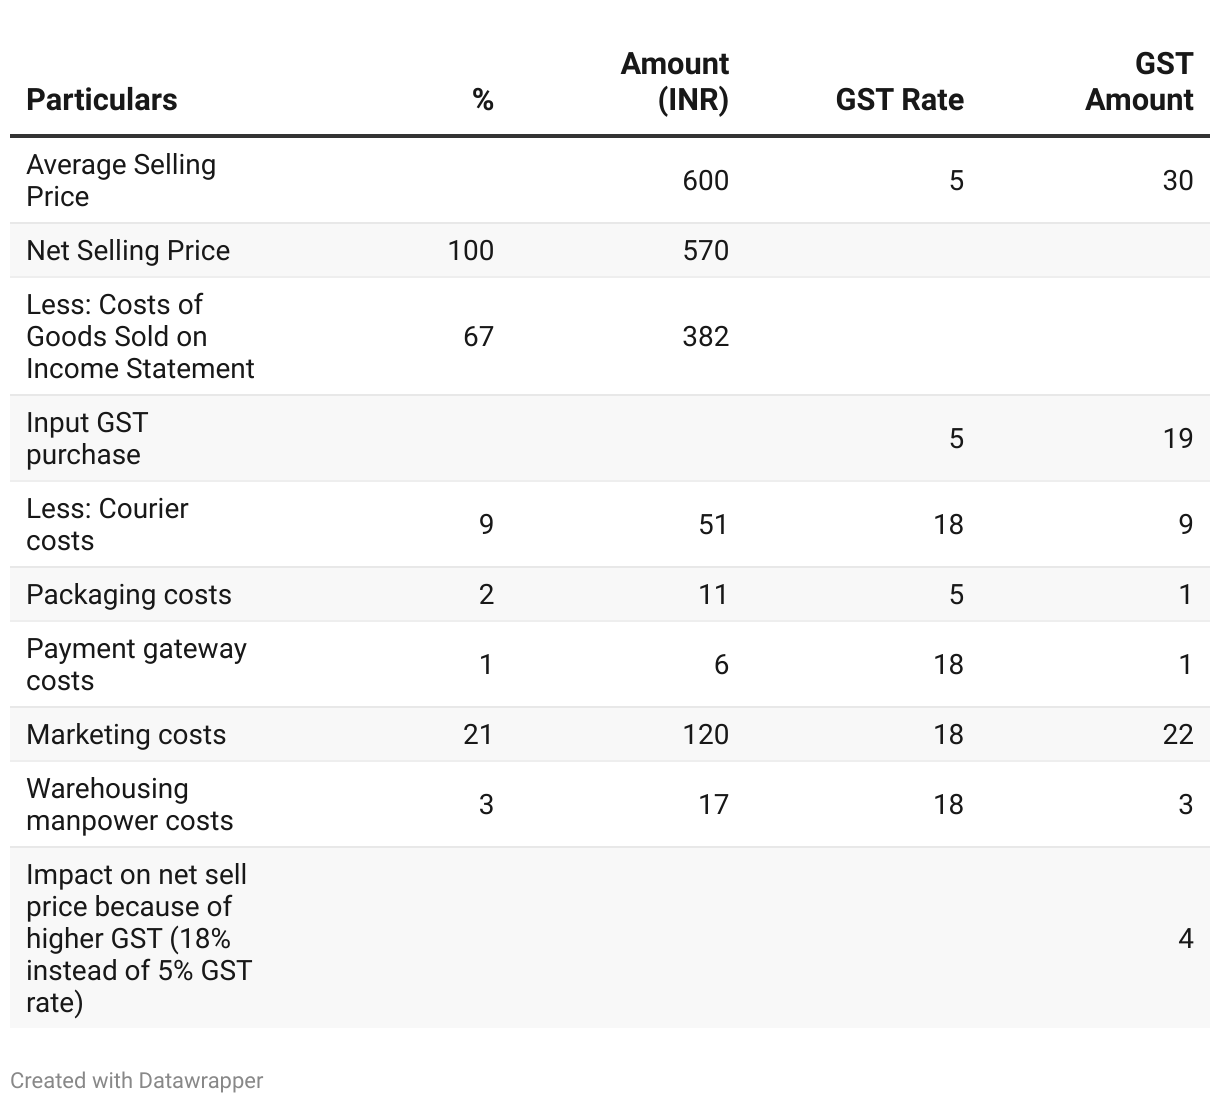
Task: Open the Created with Datawrapper link
Action: (x=137, y=1080)
